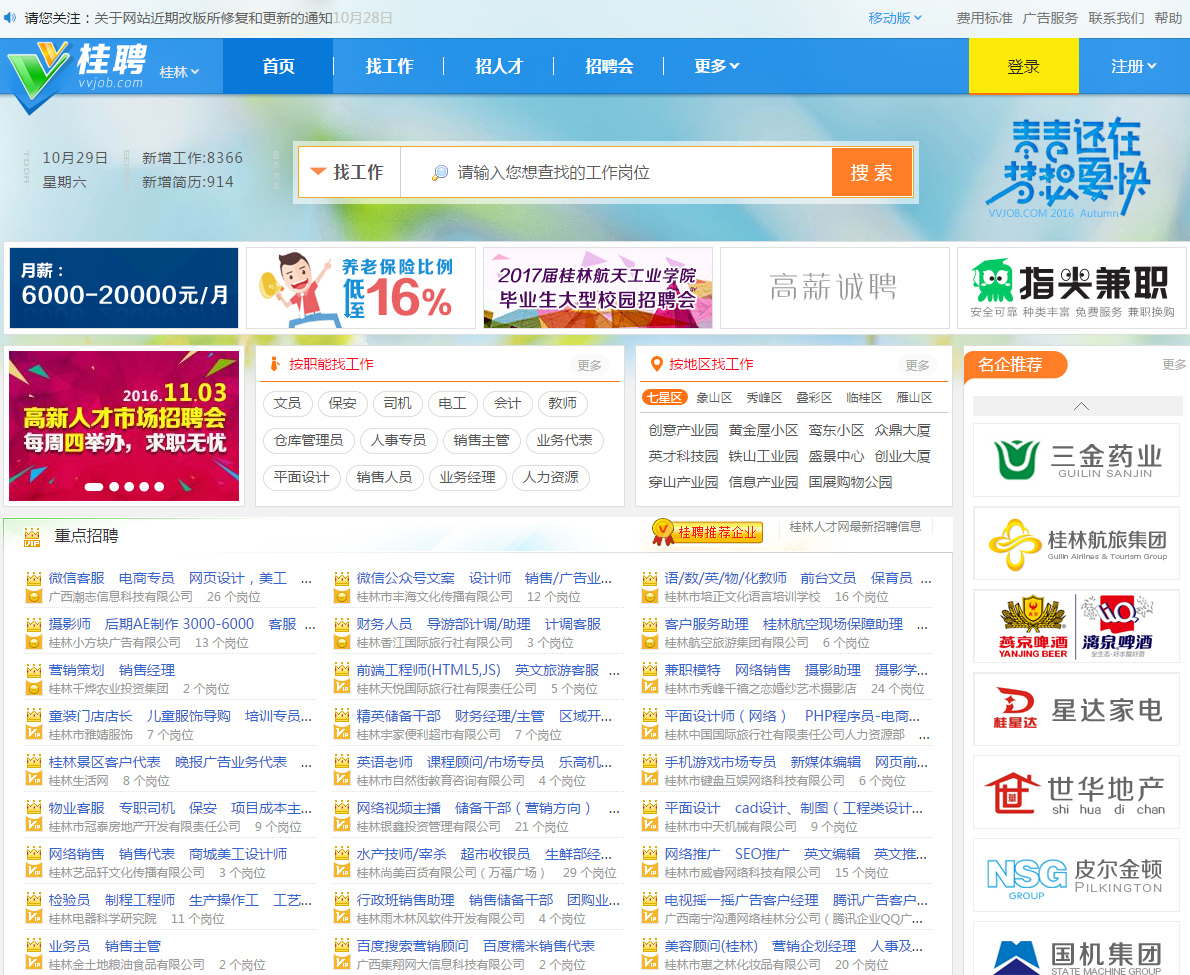The height and width of the screenshot is (975, 1190).
Task: Click the job function icon by 按职能找工作
Action: [275, 364]
